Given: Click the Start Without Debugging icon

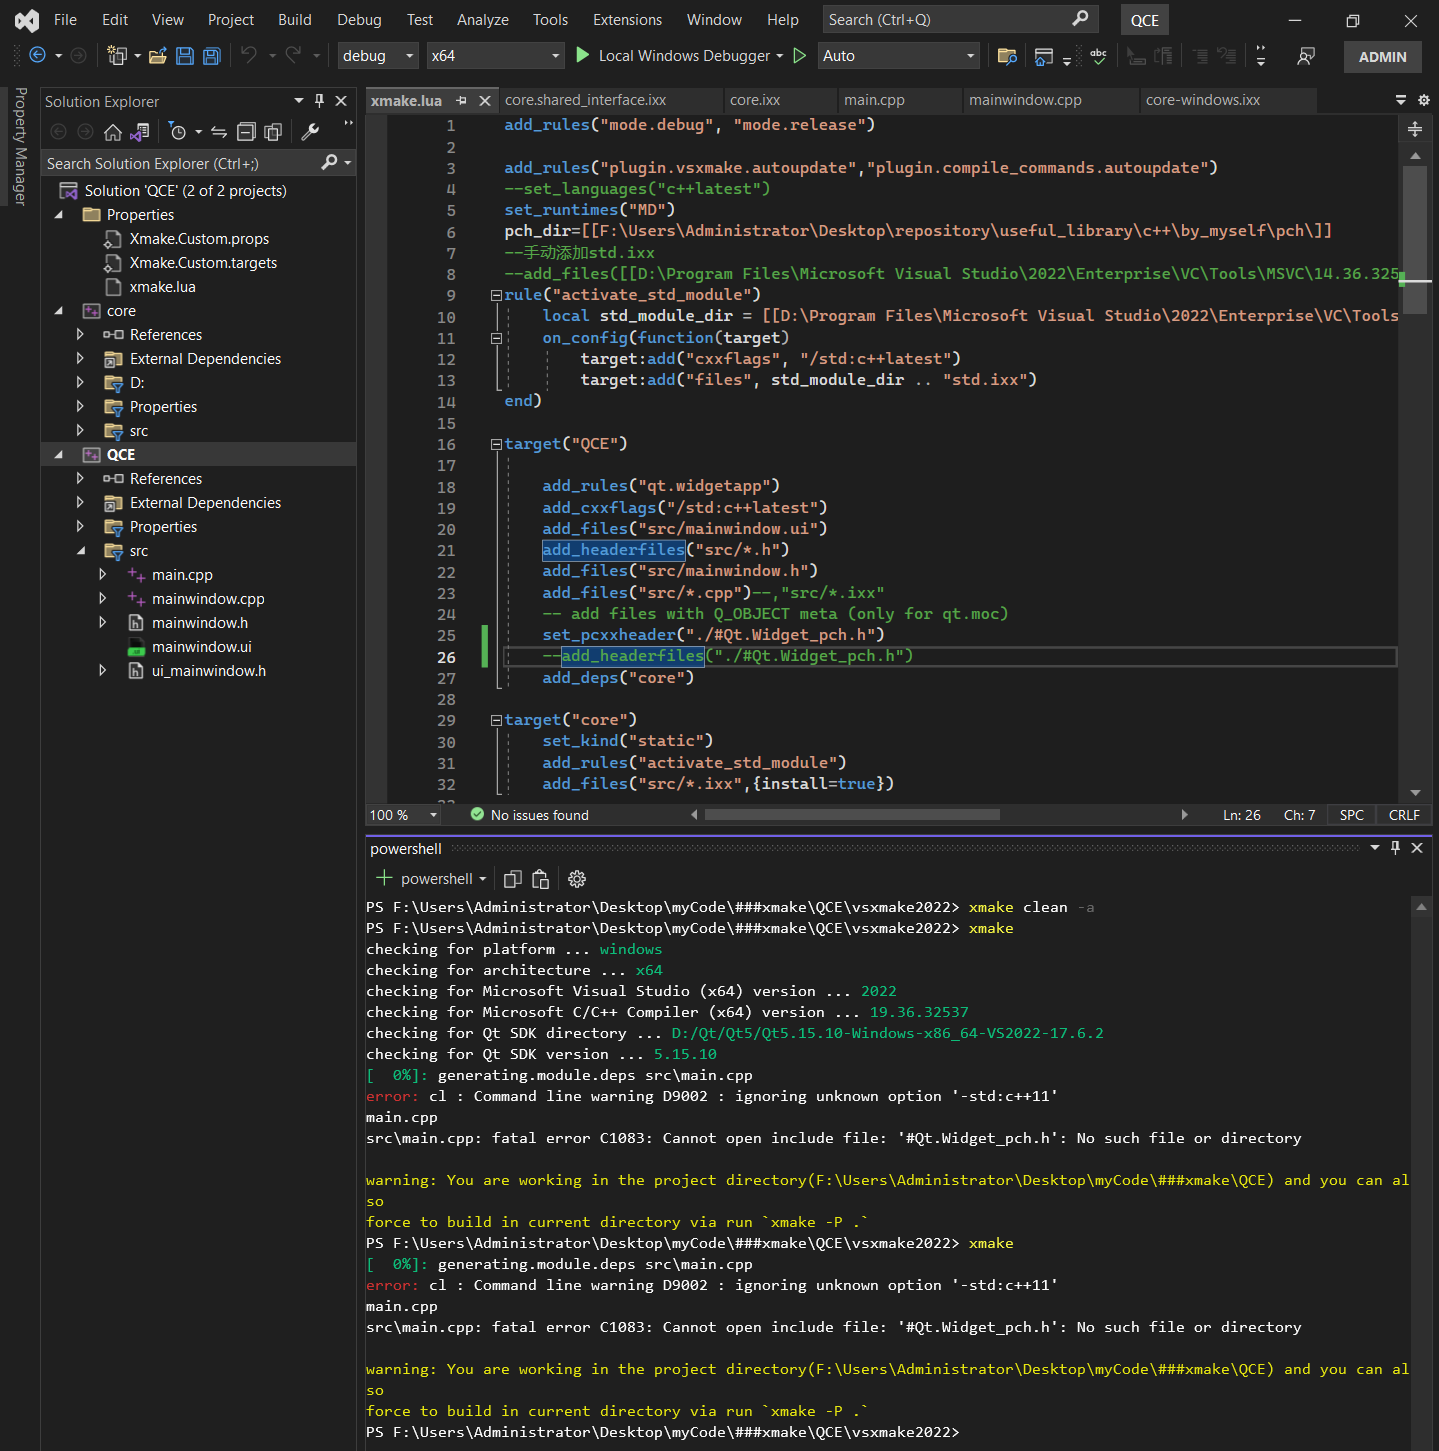Looking at the screenshot, I should point(800,56).
